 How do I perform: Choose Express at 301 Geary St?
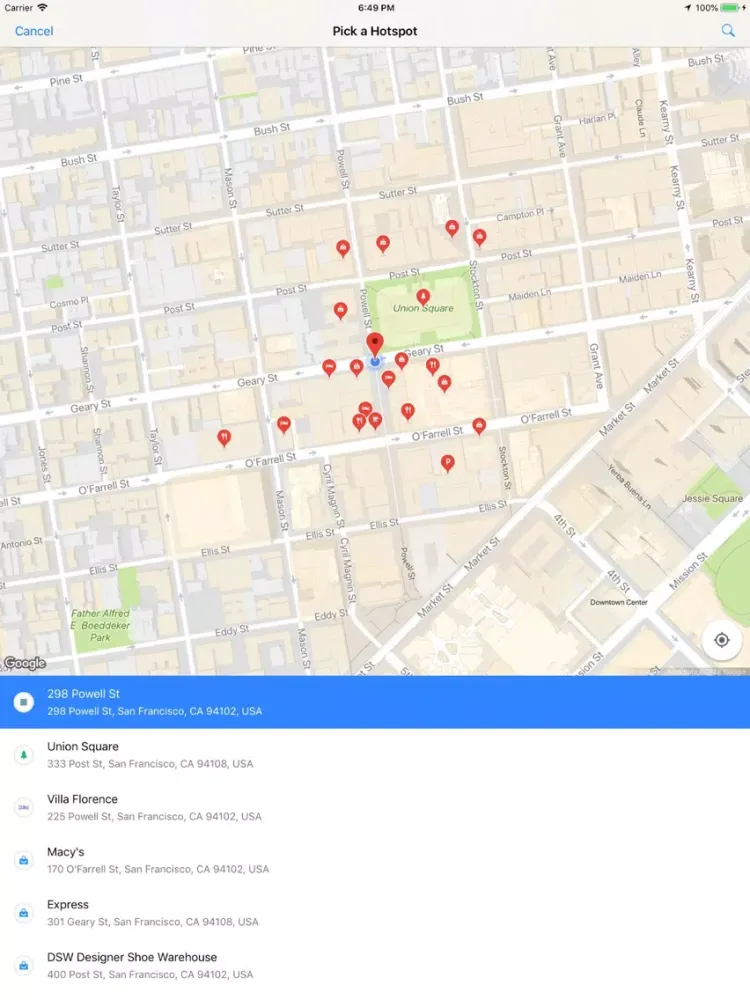(375, 913)
